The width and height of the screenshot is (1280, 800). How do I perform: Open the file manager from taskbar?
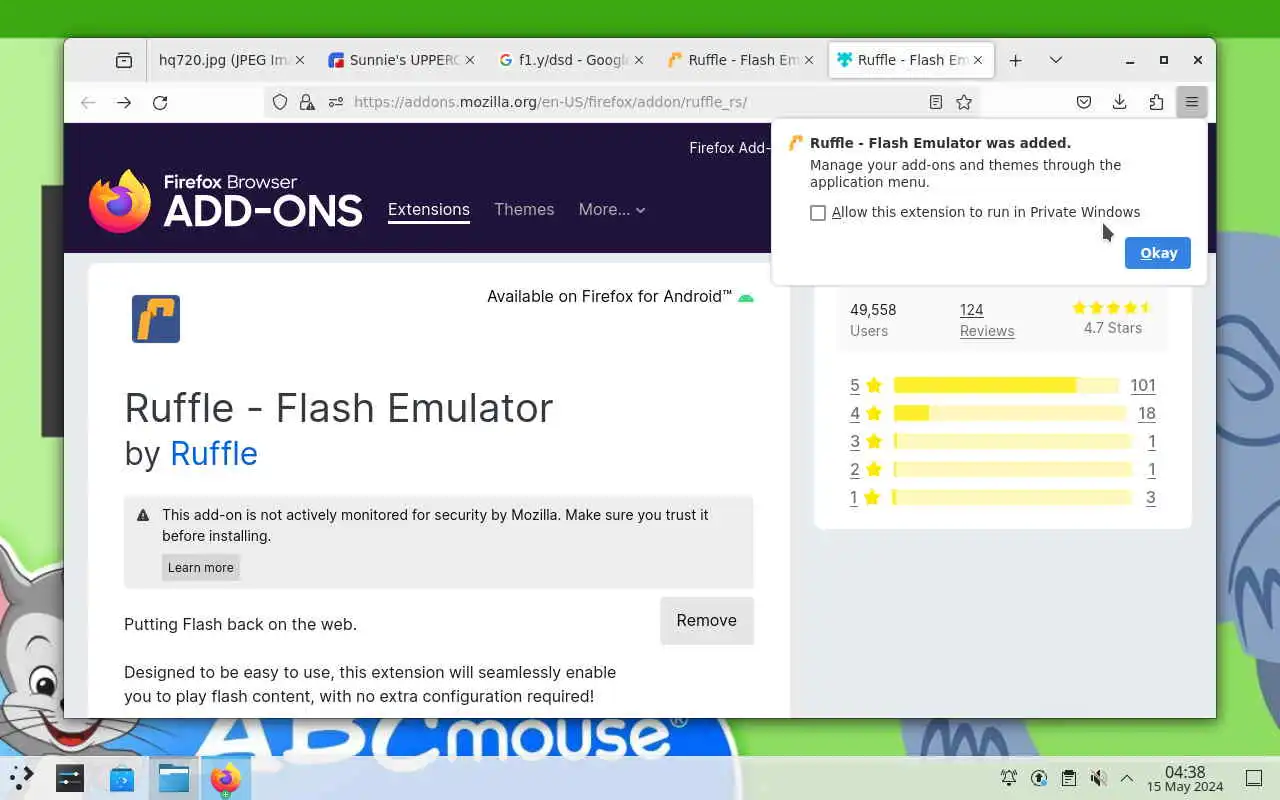point(174,777)
